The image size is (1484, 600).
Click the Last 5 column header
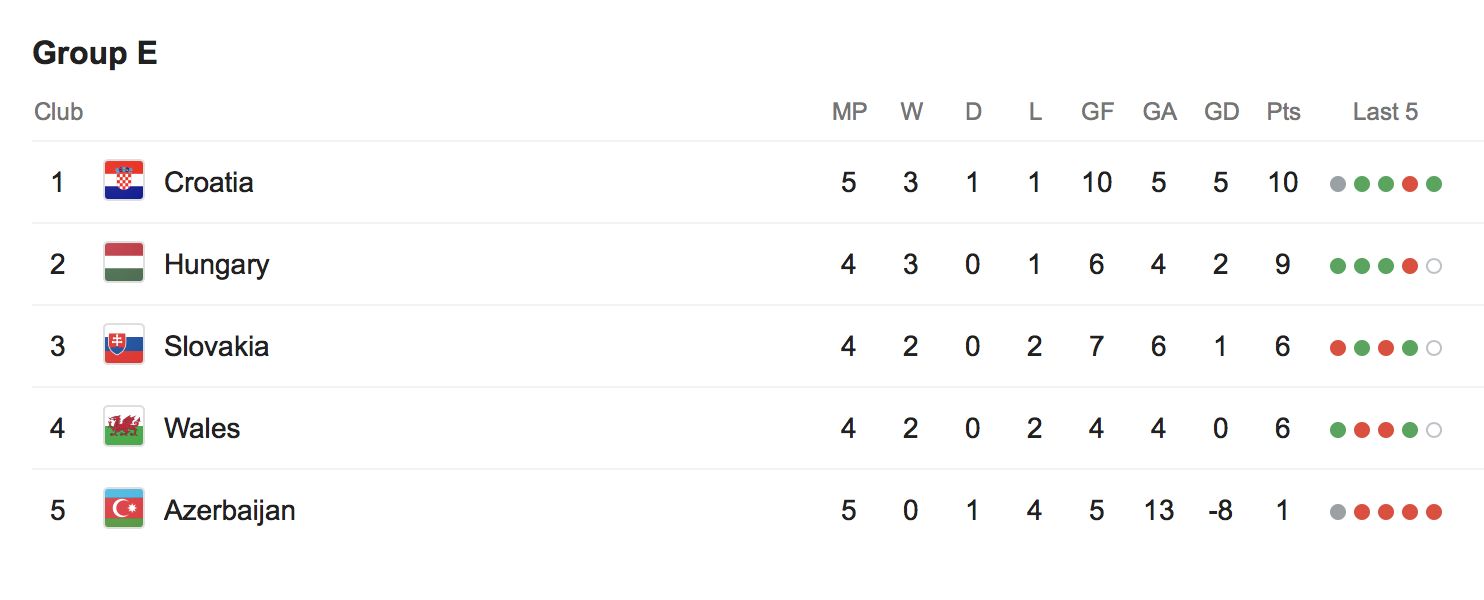click(x=1385, y=112)
